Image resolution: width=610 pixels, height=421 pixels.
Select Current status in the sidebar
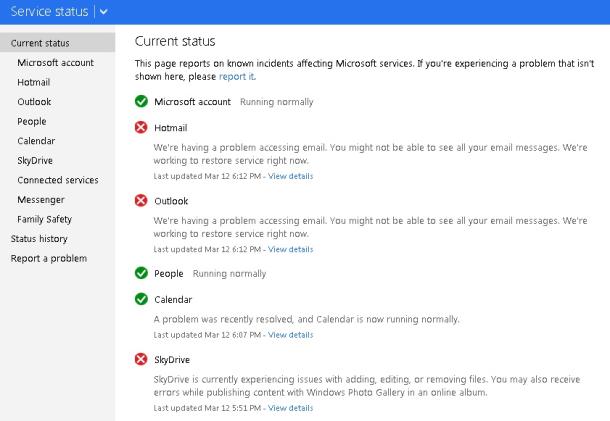[58, 43]
